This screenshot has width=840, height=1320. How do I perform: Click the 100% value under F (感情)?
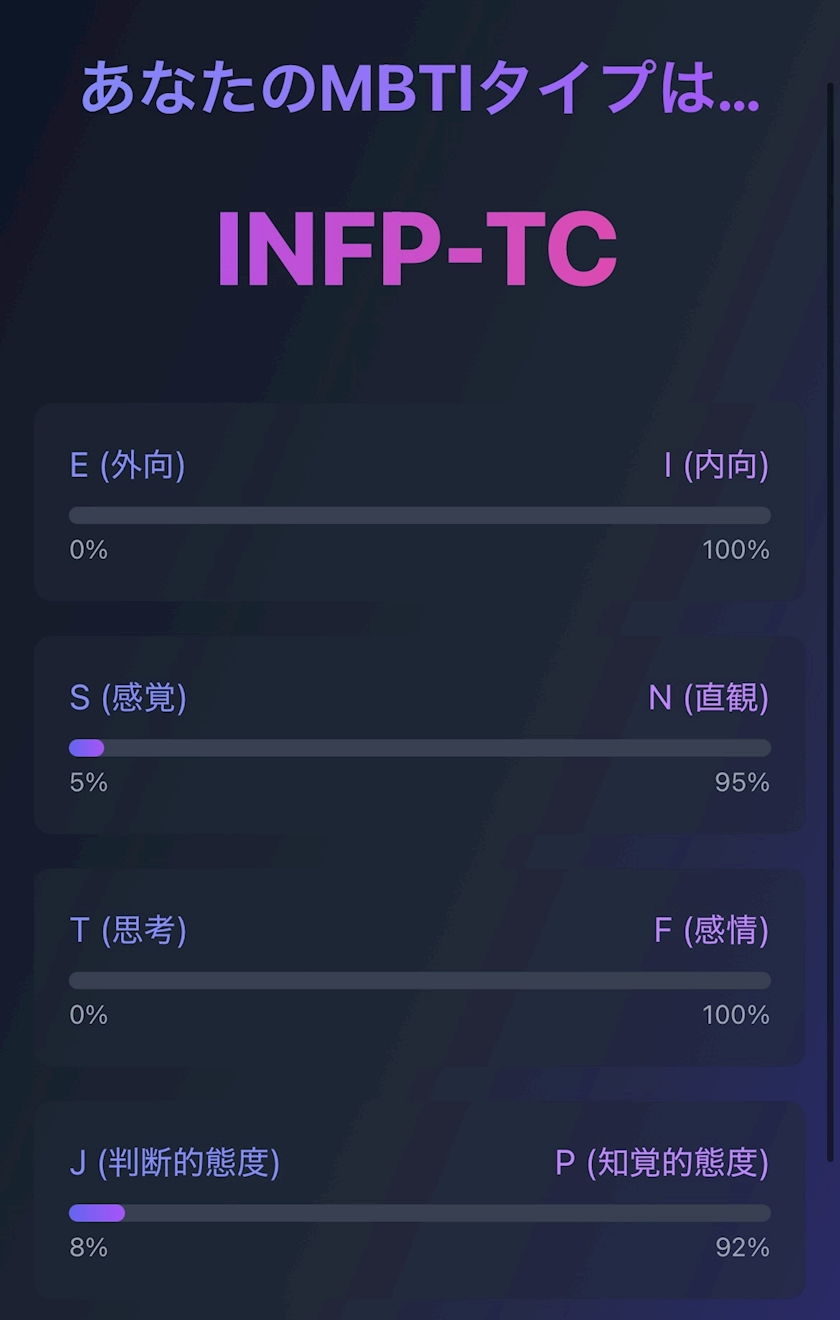(736, 1015)
